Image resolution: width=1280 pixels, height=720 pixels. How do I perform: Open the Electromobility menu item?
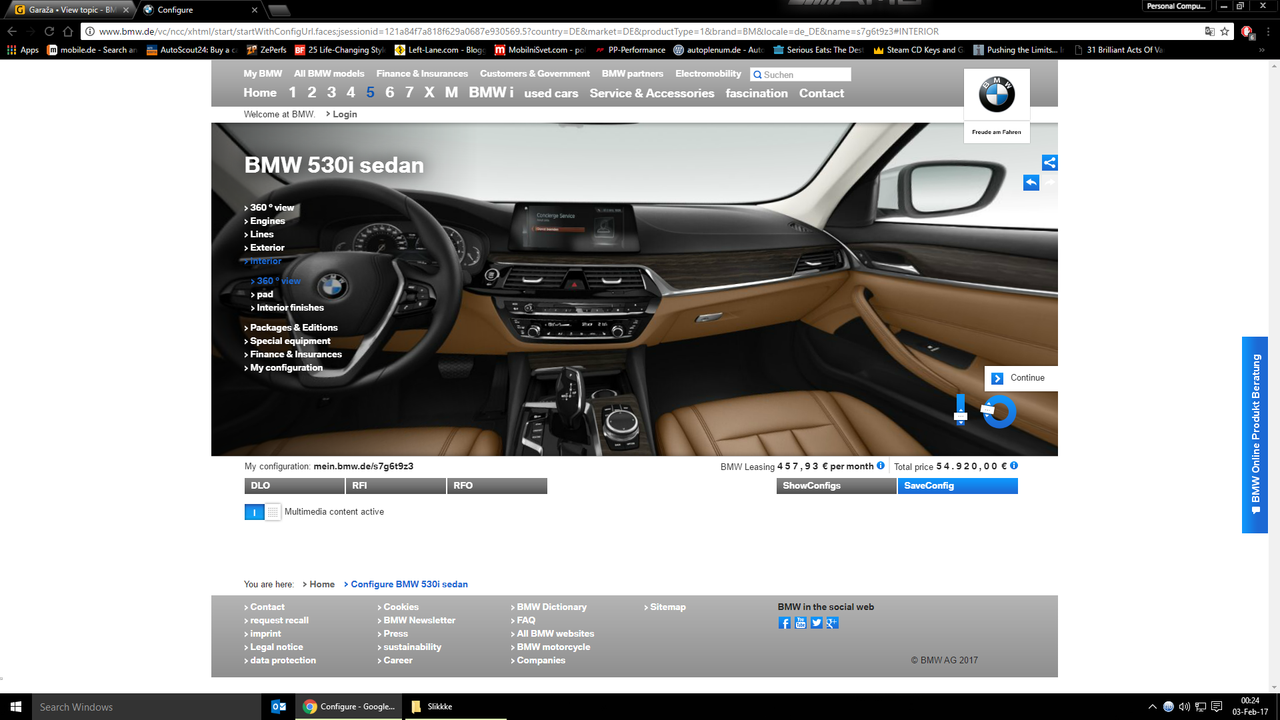[x=707, y=72]
